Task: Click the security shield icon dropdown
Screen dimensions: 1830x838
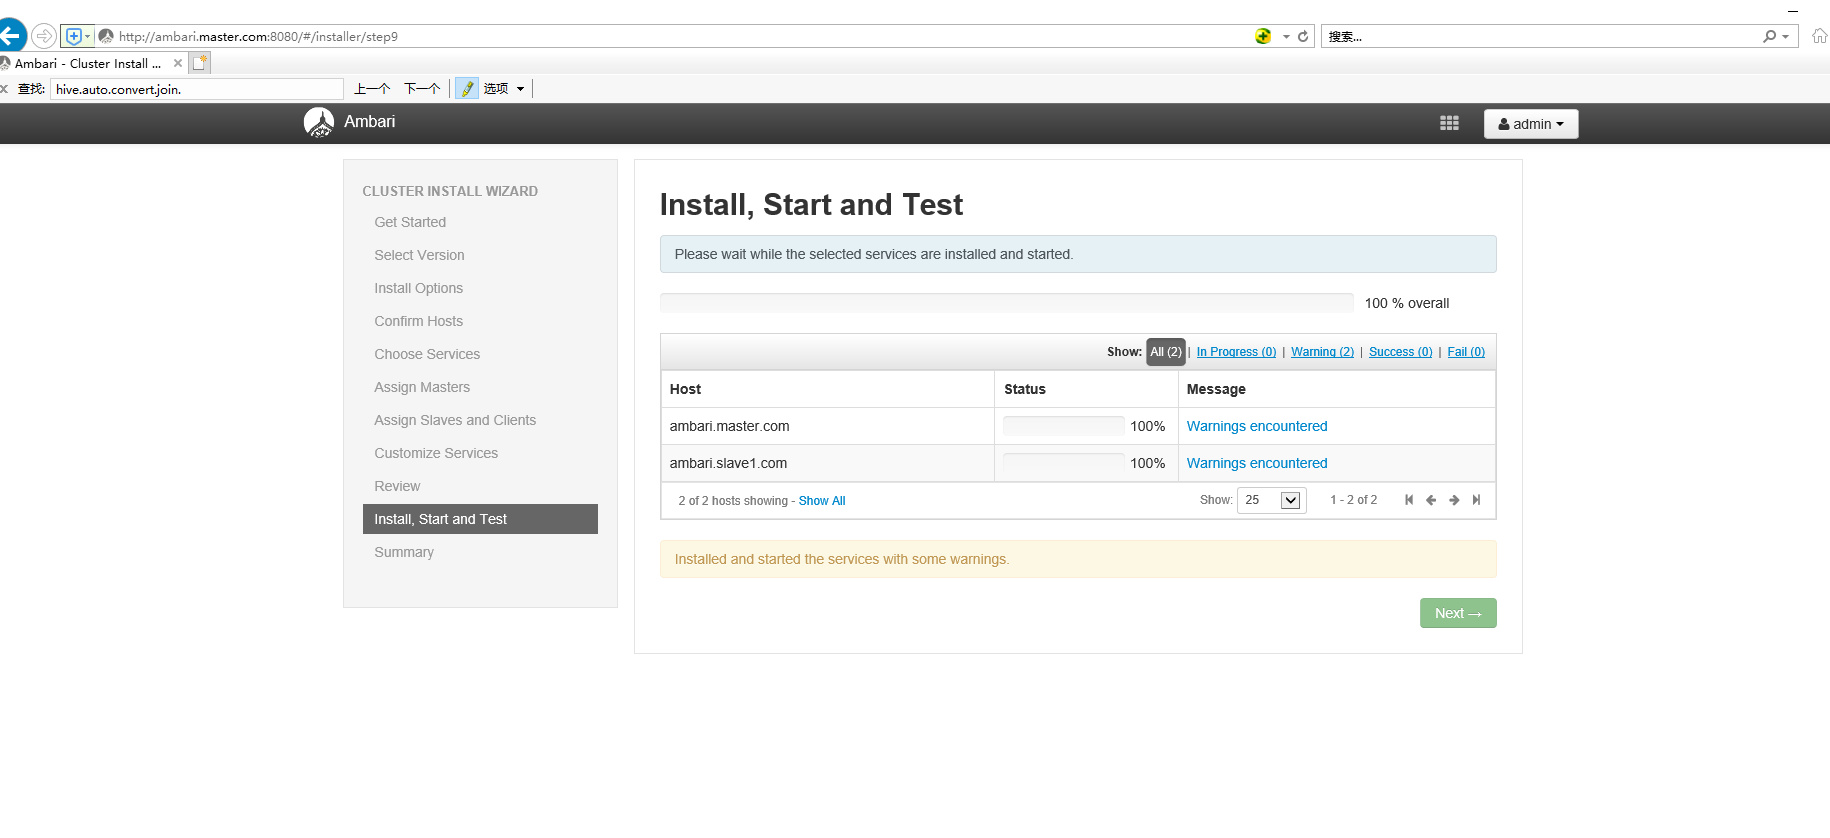Action: 77,36
